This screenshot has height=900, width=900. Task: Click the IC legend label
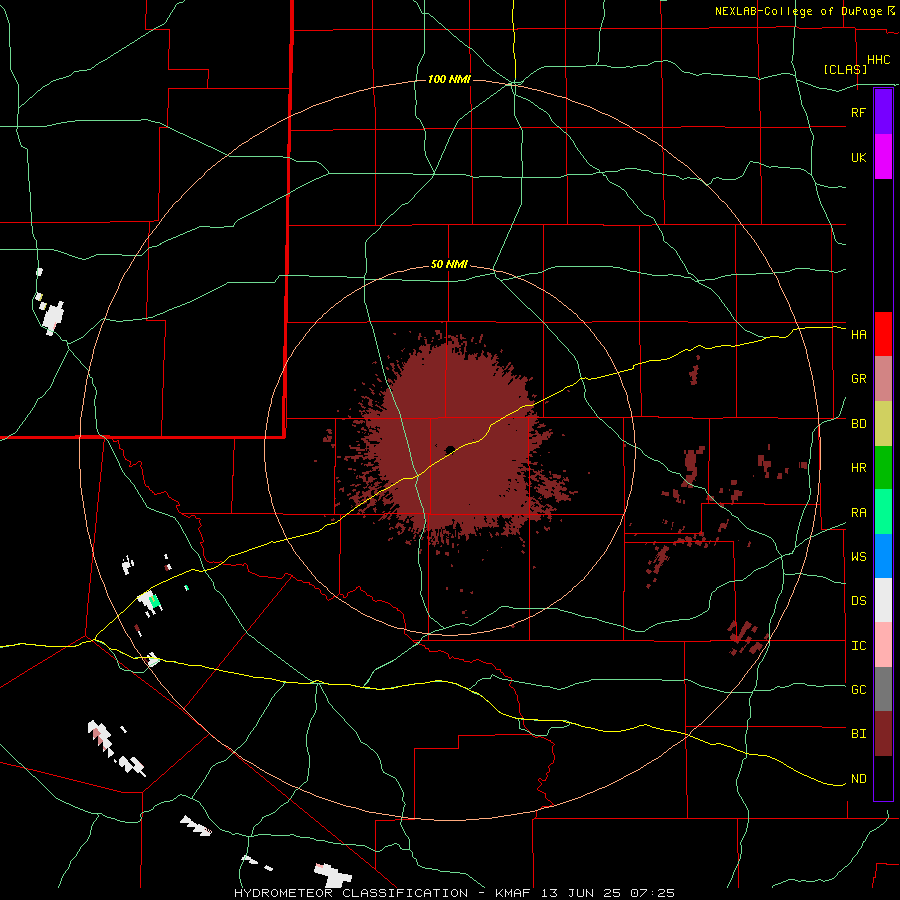[858, 646]
